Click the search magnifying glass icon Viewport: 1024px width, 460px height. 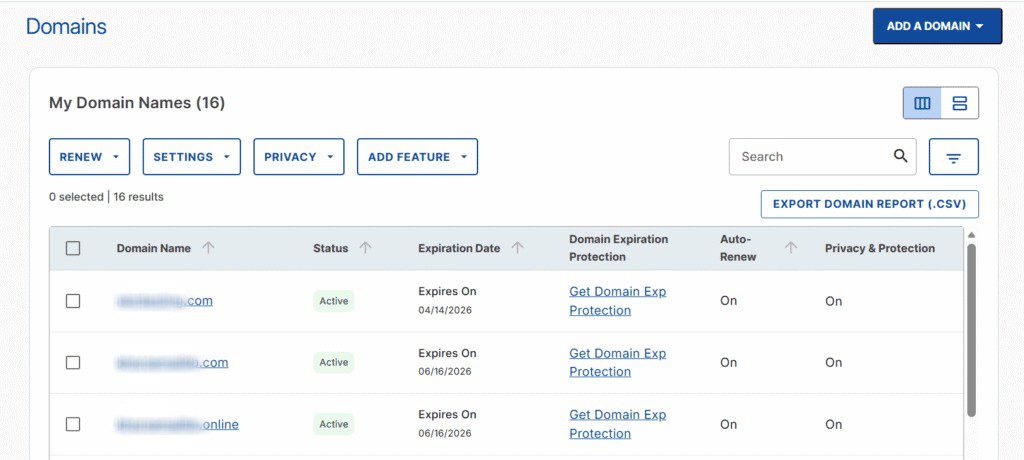(x=900, y=156)
